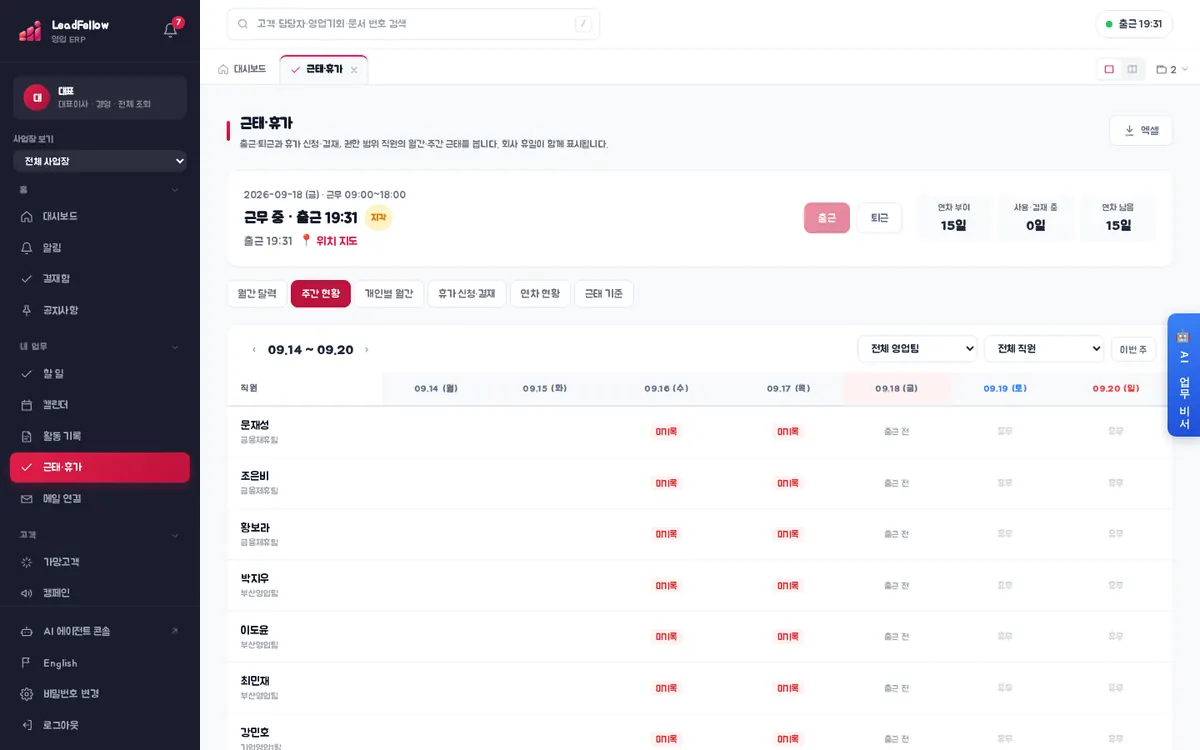Open the 전체 직원 employee filter
Viewport: 1200px width, 750px height.
point(1044,348)
